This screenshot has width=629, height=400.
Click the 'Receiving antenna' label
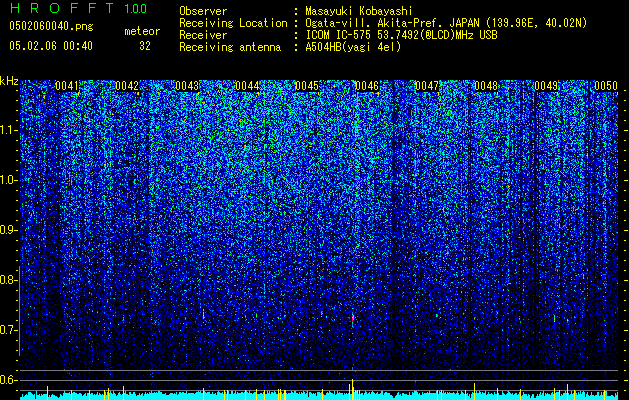pos(230,47)
